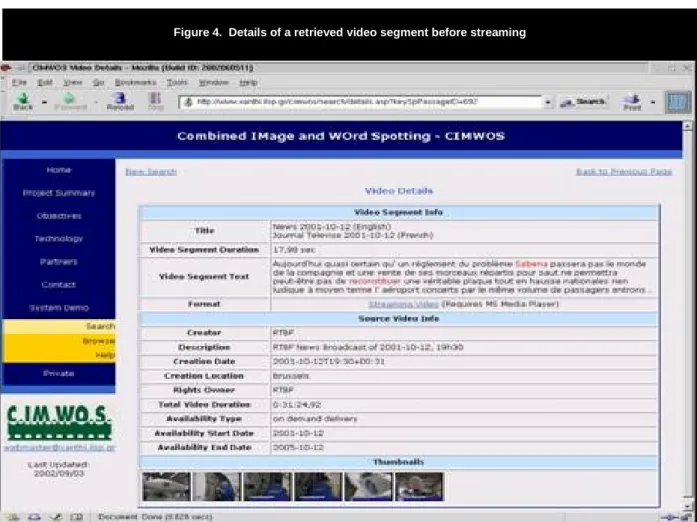Click the online/offline status bar icon
Image resolution: width=697 pixels, height=522 pixels.
tap(669, 517)
